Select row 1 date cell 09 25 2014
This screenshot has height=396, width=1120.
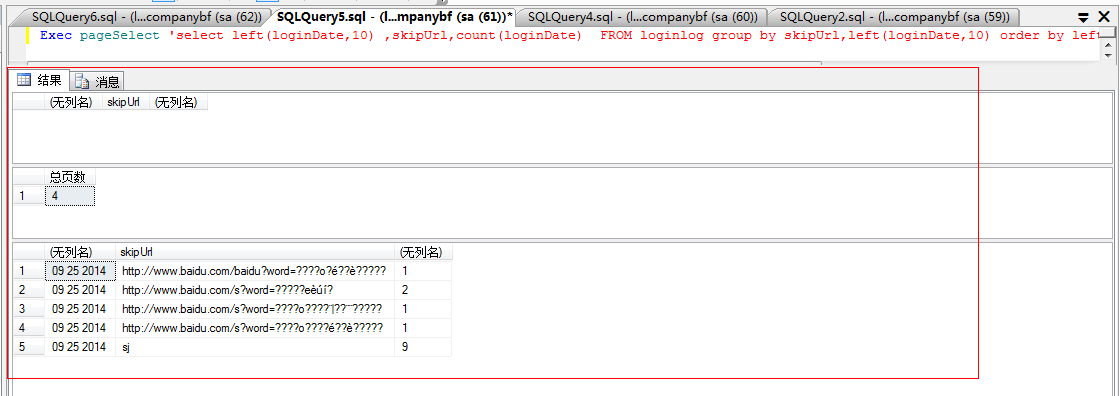pos(80,271)
